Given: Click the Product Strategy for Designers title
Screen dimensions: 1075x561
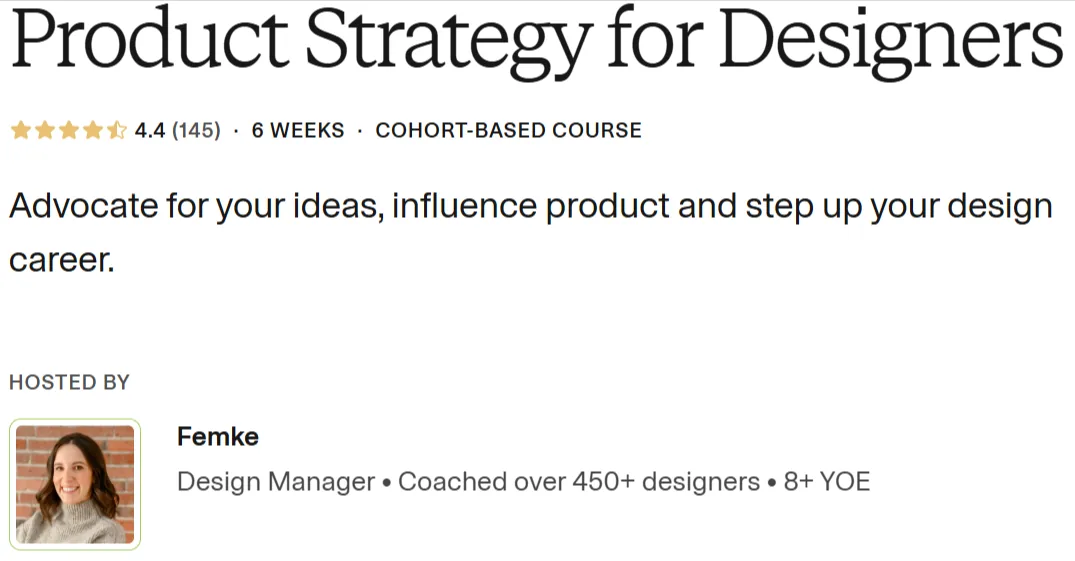Looking at the screenshot, I should pos(538,41).
